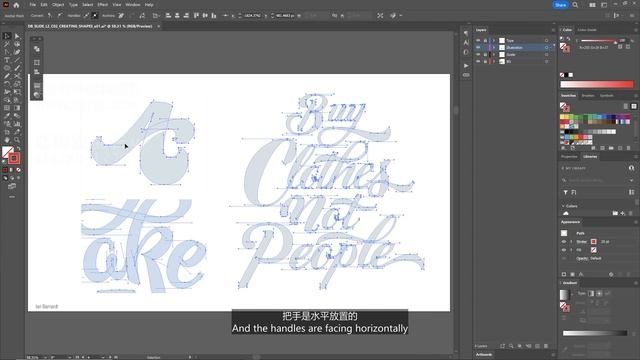Unlock the Guide layer
640x360 pixels.
485,54
